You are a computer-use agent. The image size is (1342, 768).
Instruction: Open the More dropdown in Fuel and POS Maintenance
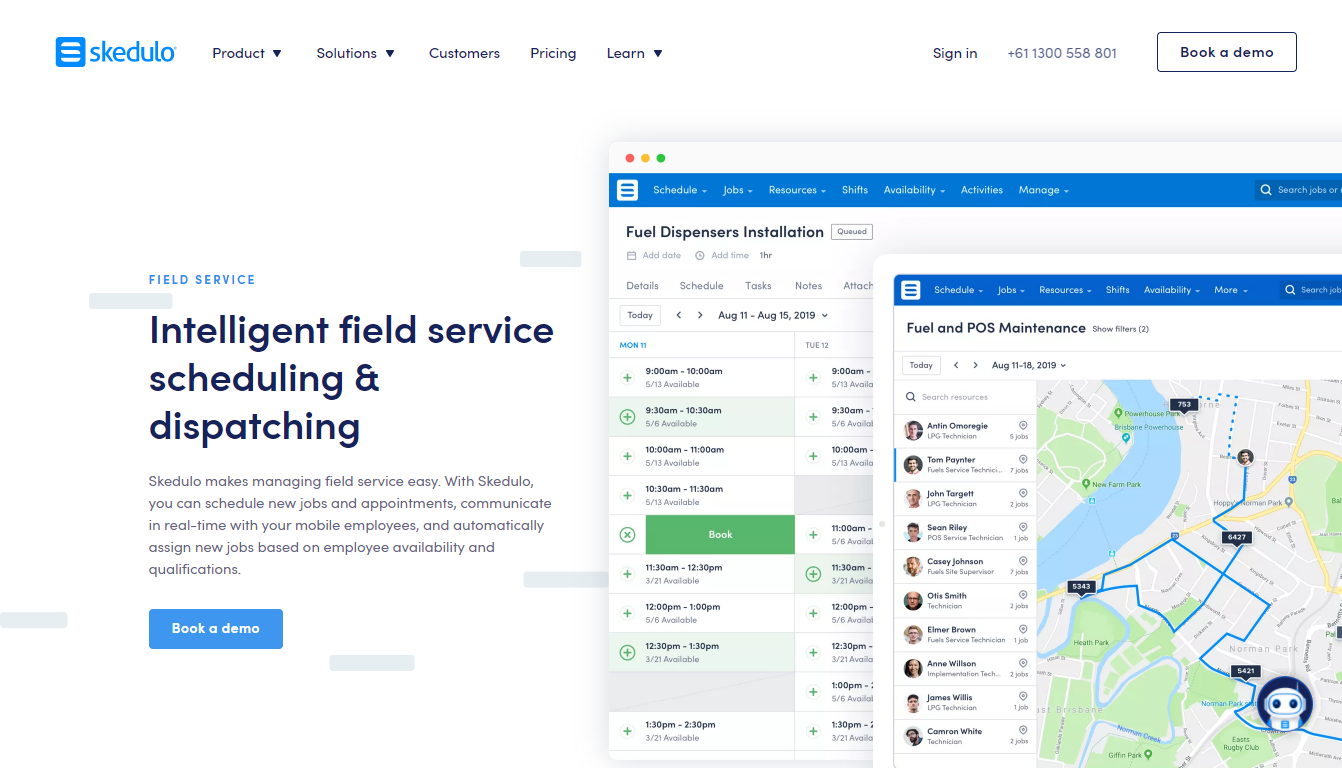coord(1231,290)
